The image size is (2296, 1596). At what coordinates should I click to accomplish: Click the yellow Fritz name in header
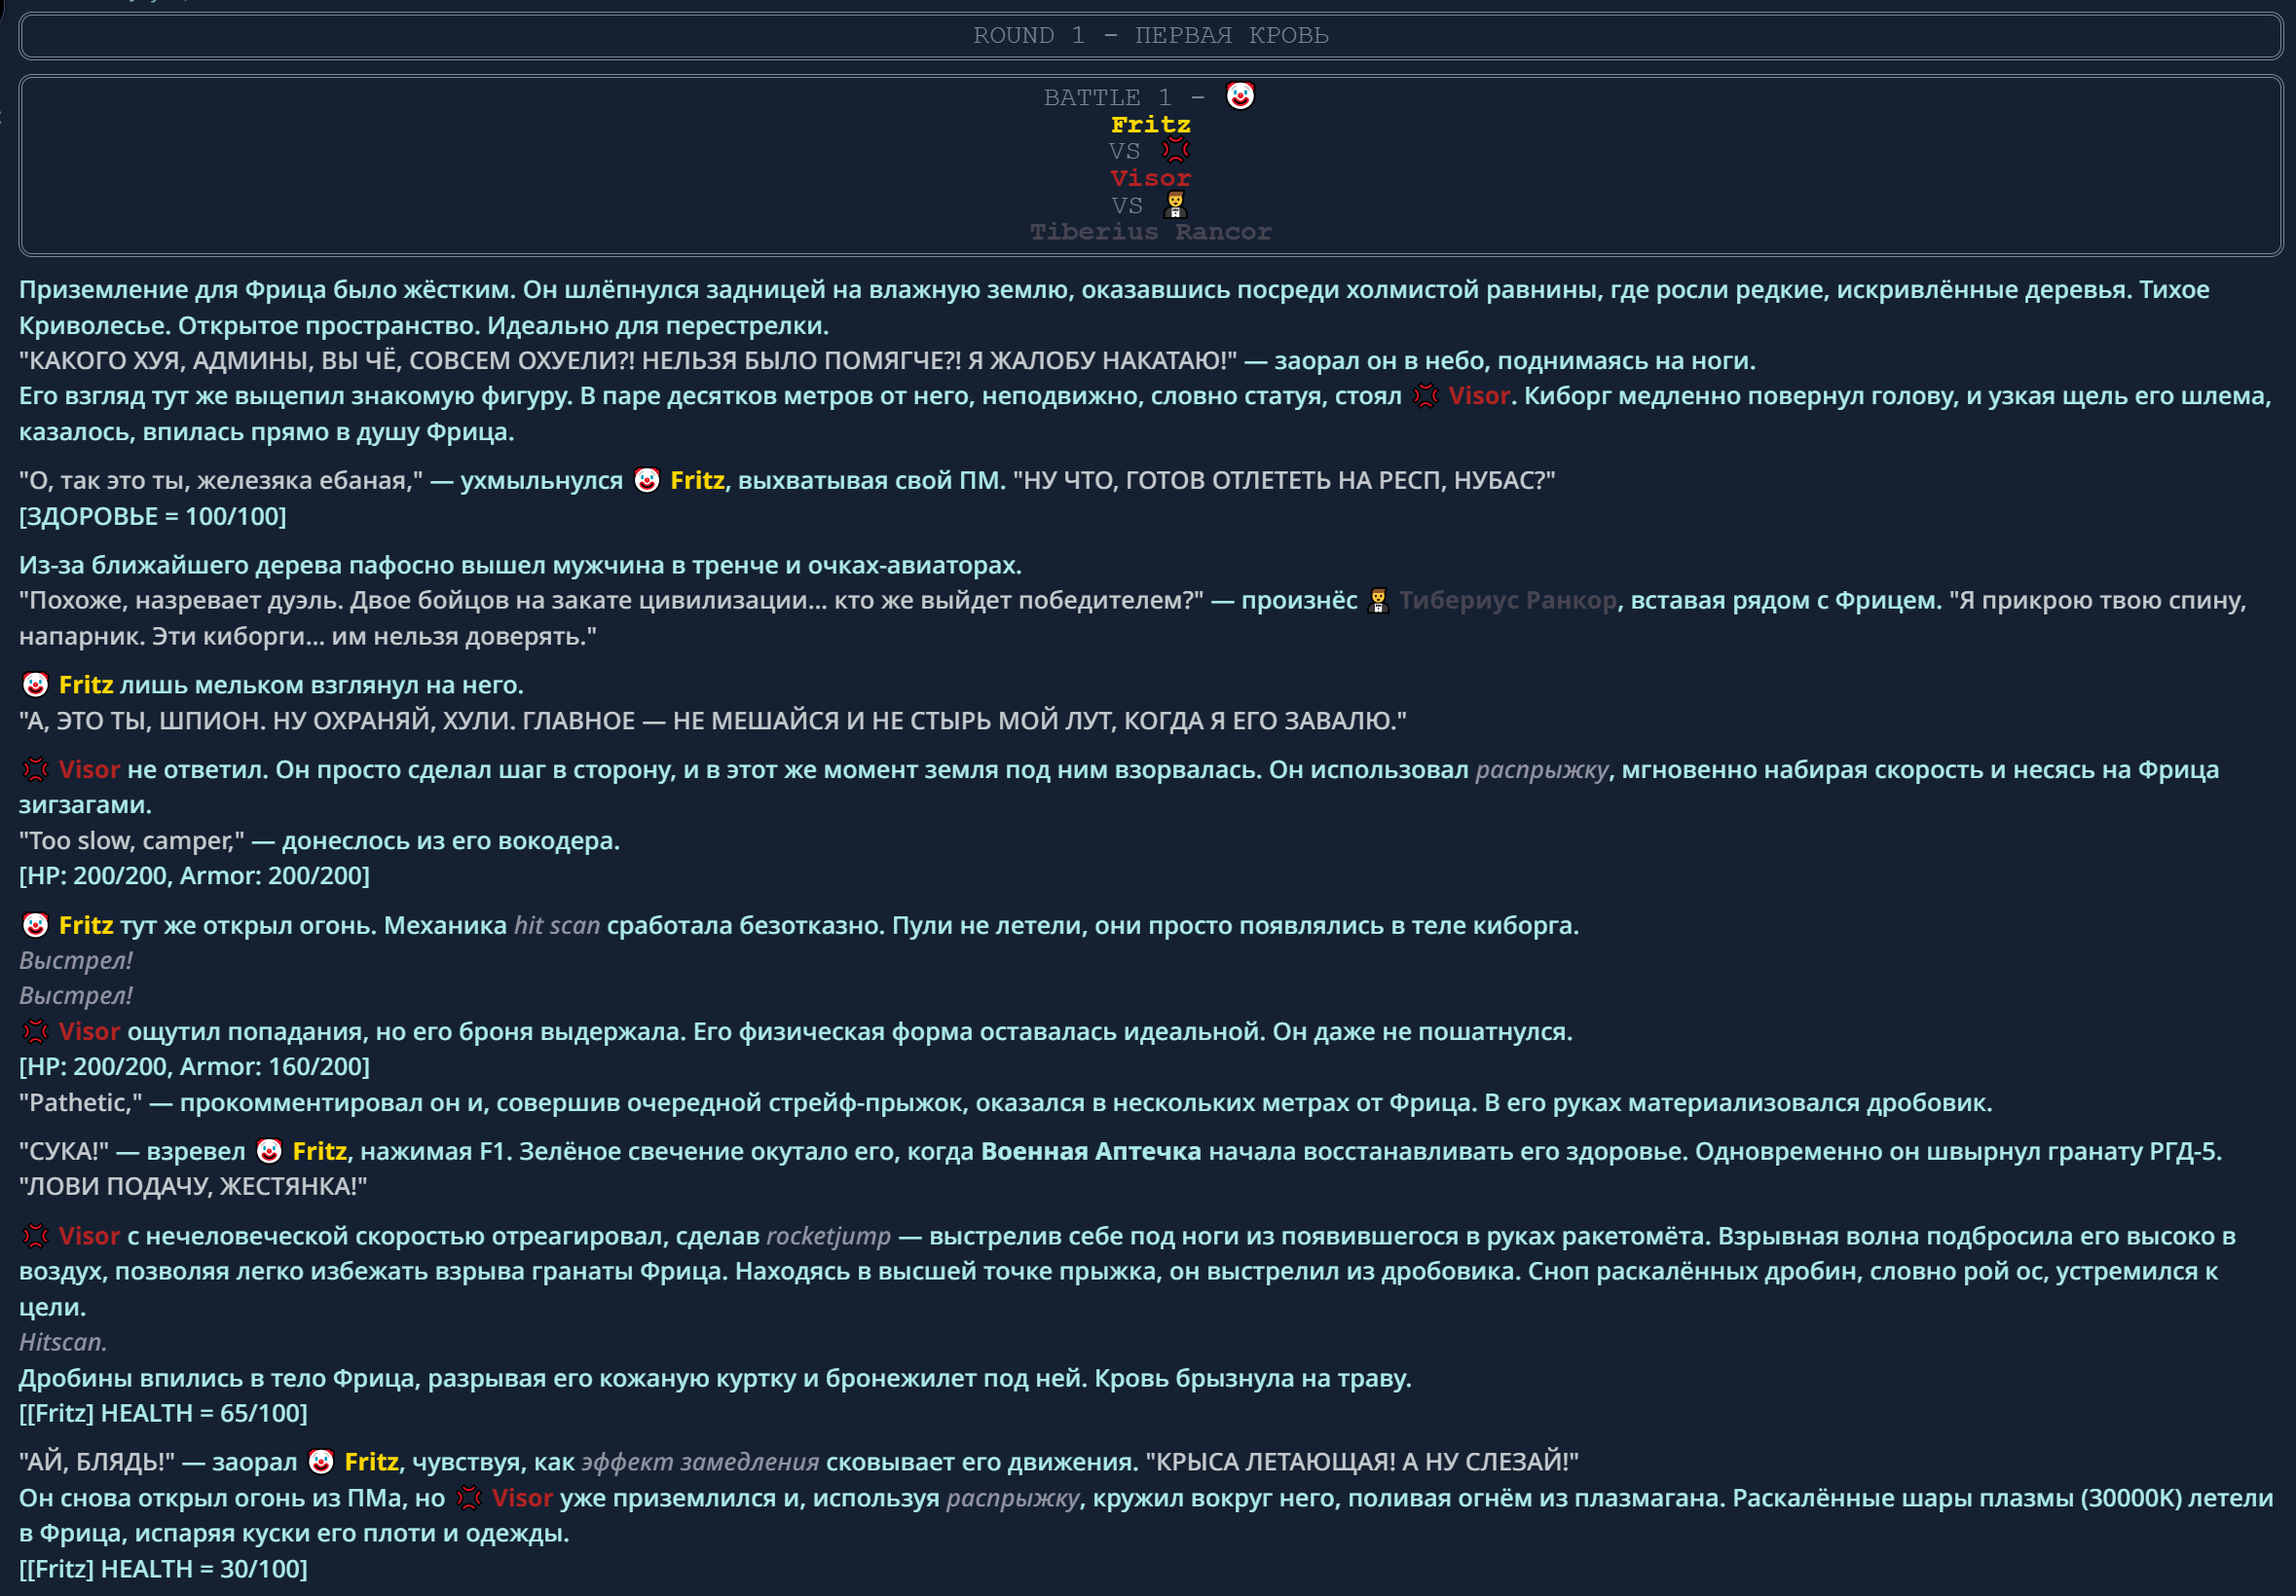1150,125
